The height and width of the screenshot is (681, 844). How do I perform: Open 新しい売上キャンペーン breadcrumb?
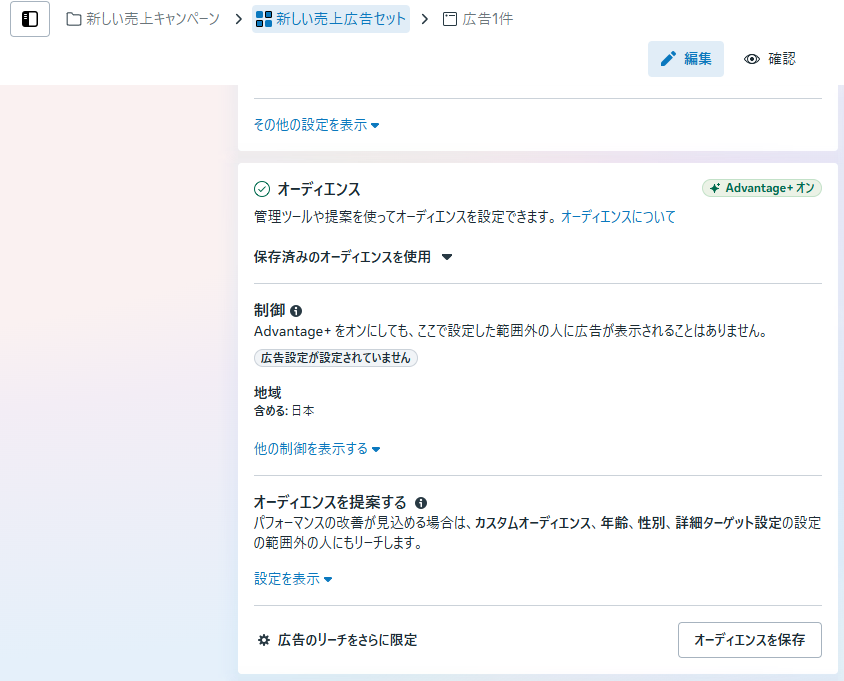[x=152, y=19]
